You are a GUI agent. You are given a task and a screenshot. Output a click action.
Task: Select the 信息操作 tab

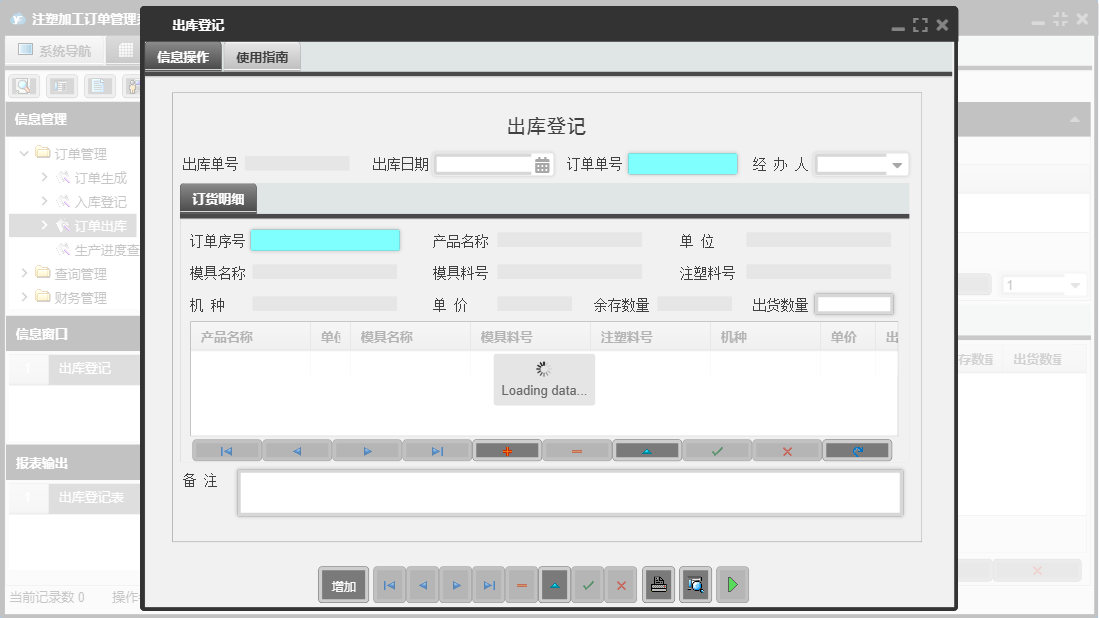click(182, 56)
